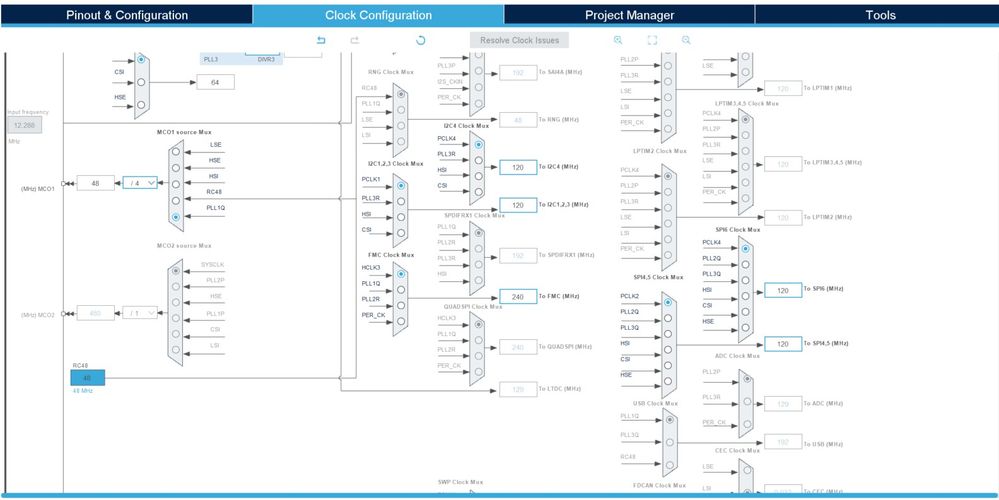Choose PLL2Q in the SPI4,5 Clock Mux

[x=668, y=318]
